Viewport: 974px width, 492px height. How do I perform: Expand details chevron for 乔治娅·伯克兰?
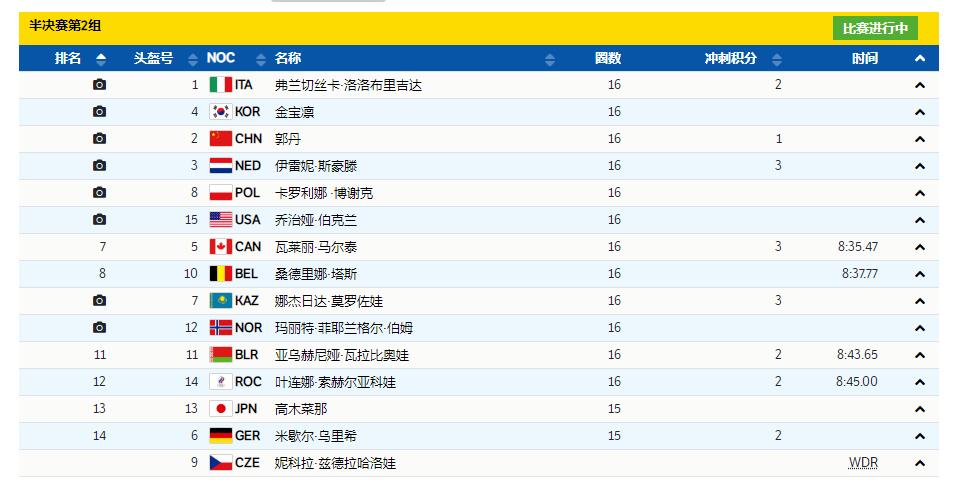tap(920, 220)
